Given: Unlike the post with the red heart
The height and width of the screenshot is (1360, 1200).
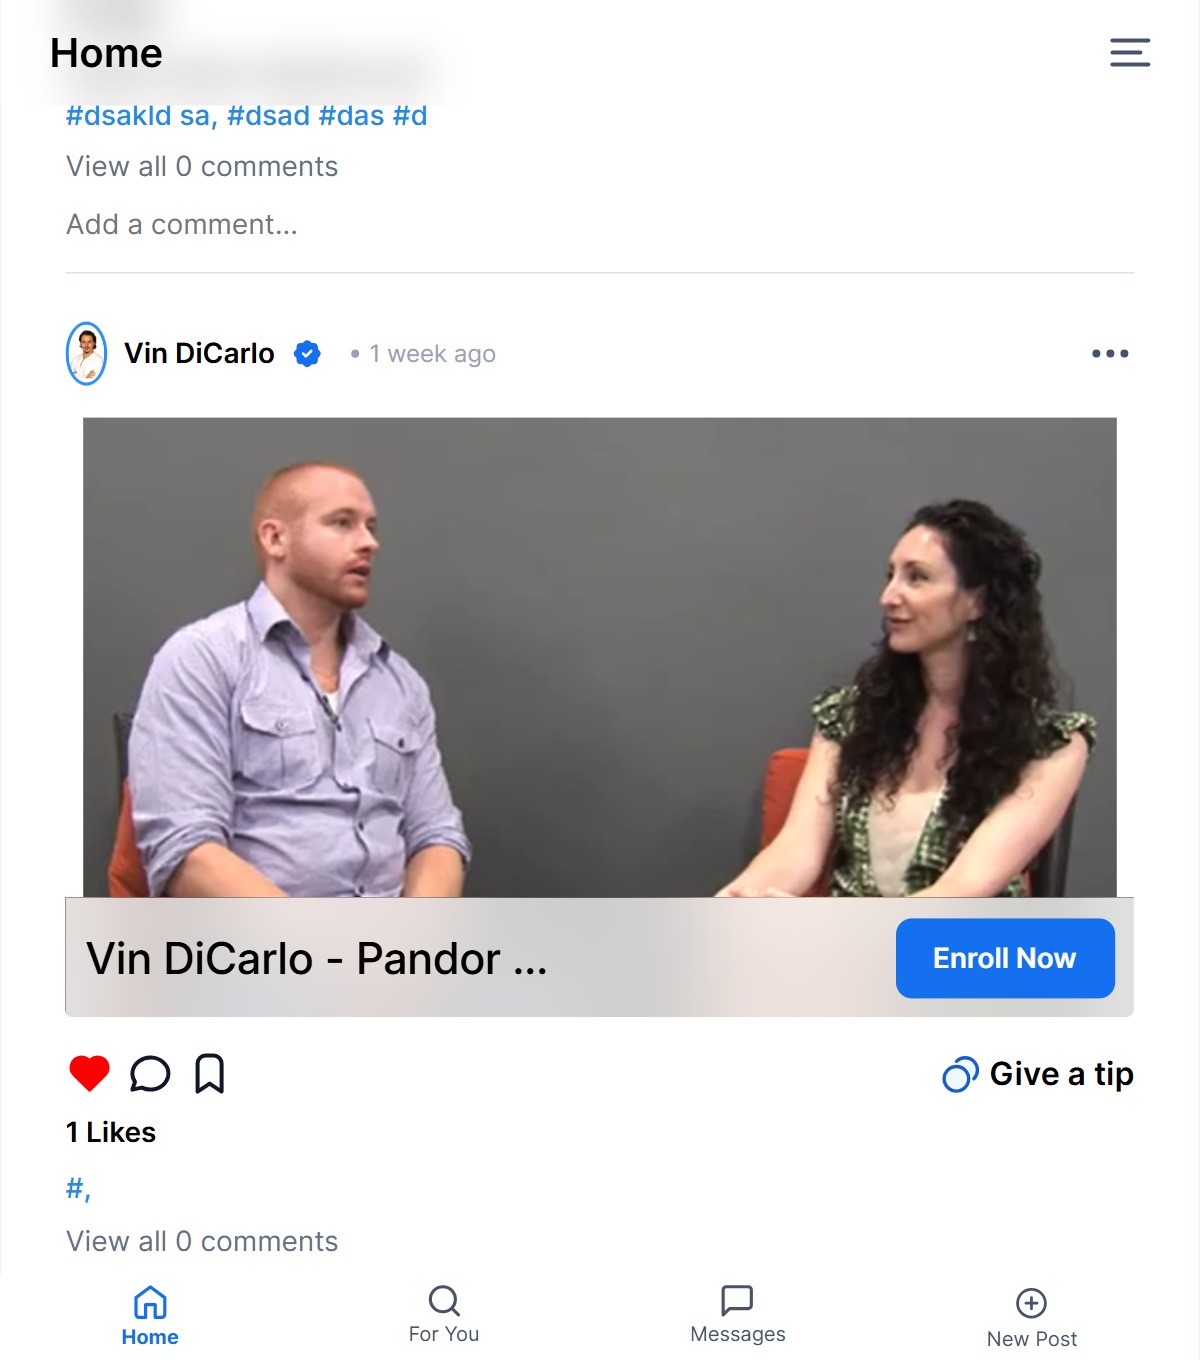Looking at the screenshot, I should tap(89, 1074).
